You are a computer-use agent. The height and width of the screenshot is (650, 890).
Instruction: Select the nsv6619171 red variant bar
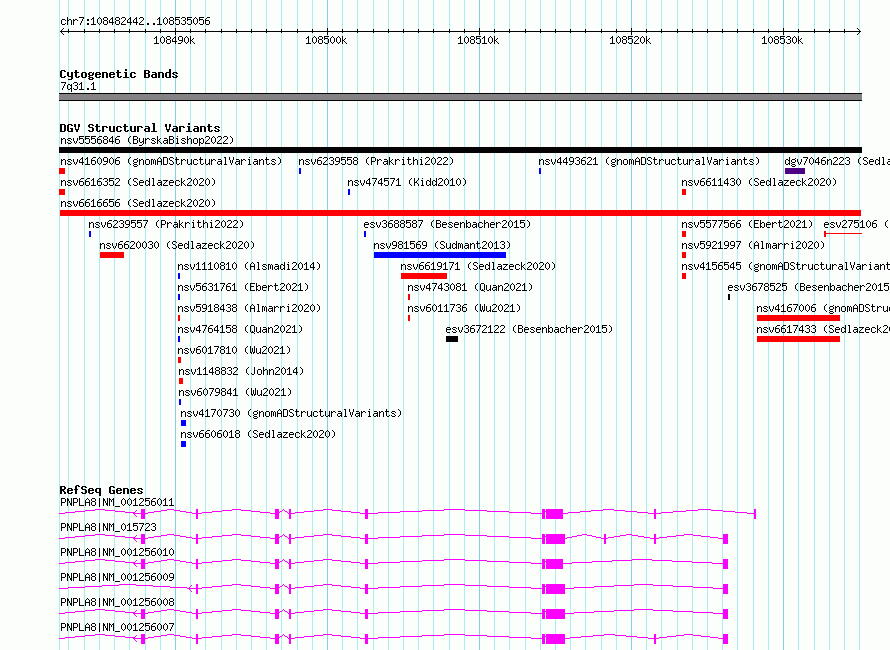click(424, 276)
